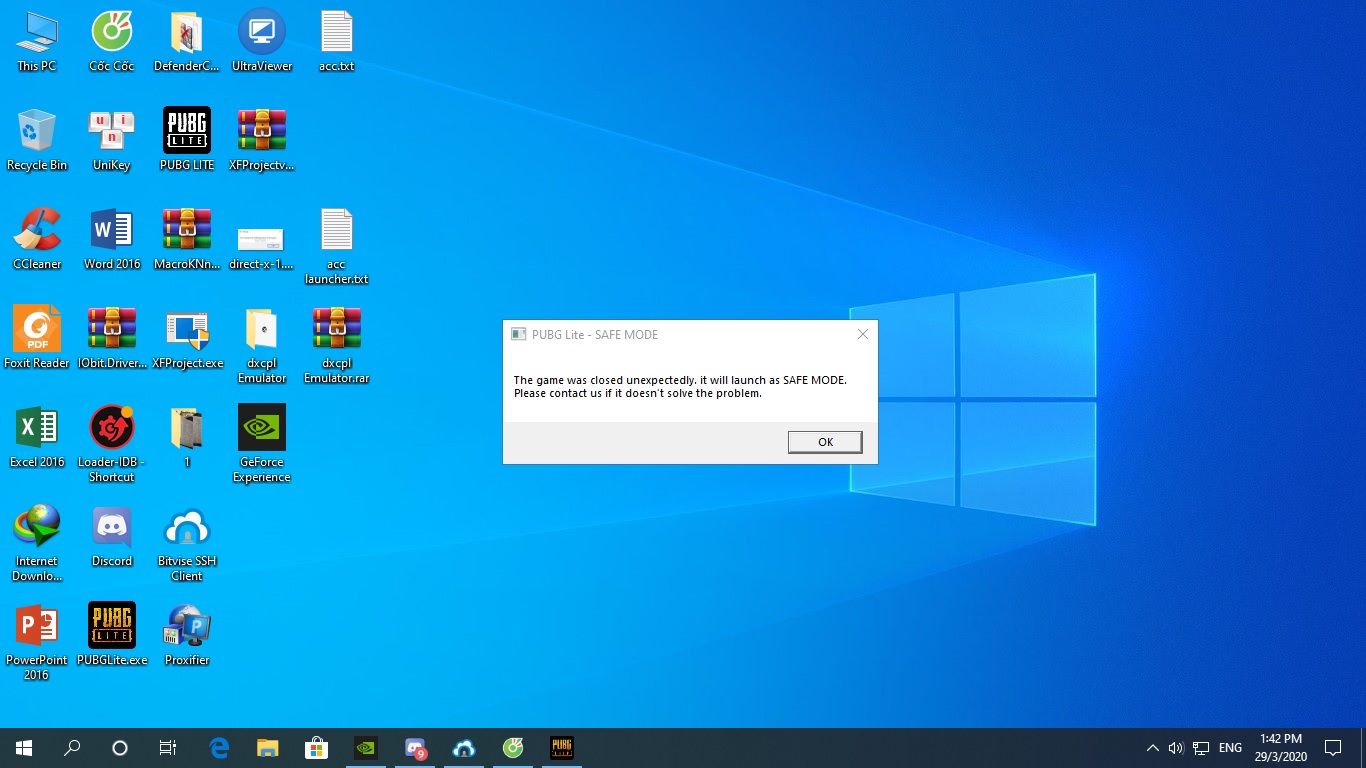1366x768 pixels.
Task: Select the This PC desktop icon
Action: (x=37, y=42)
